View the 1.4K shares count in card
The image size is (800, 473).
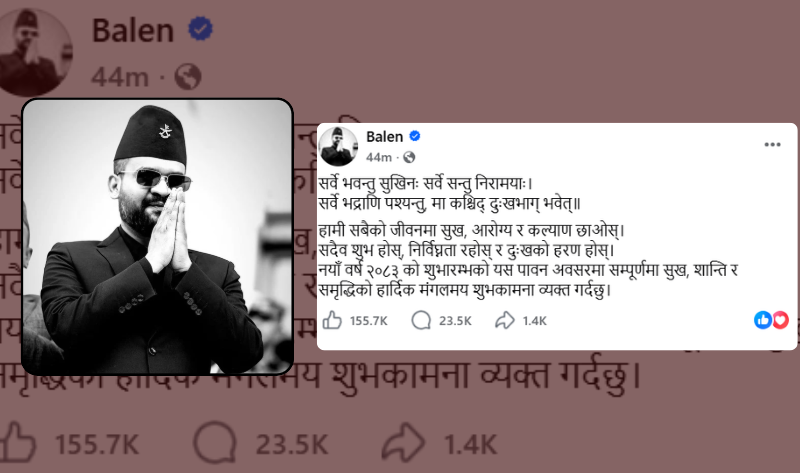point(534,321)
